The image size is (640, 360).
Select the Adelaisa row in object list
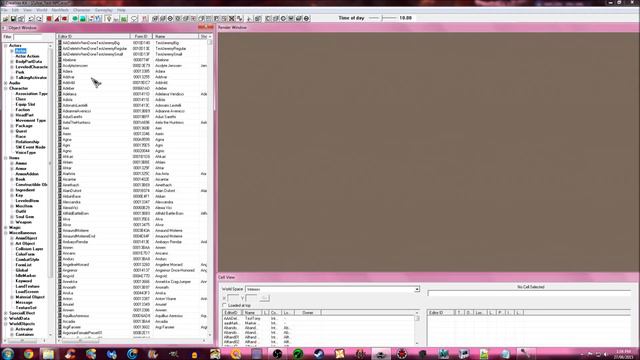click(x=133, y=94)
